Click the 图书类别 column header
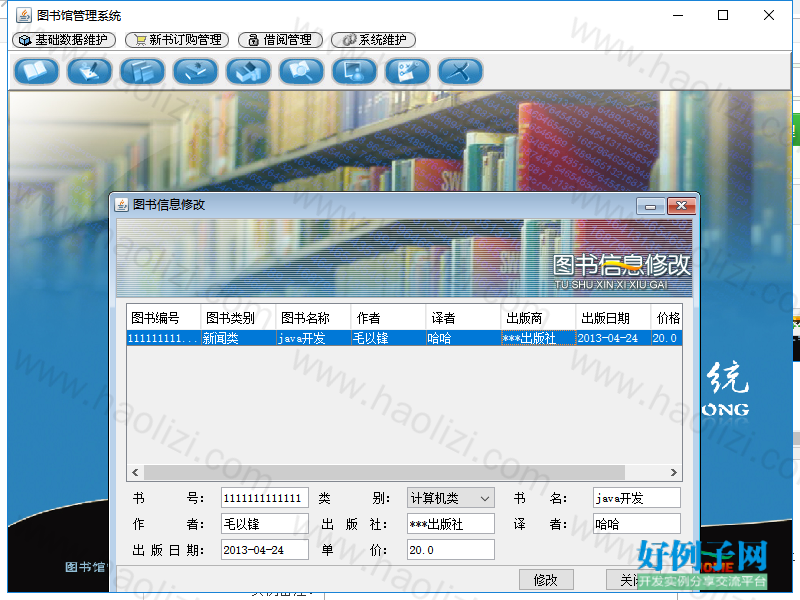800x600 pixels. pyautogui.click(x=238, y=318)
